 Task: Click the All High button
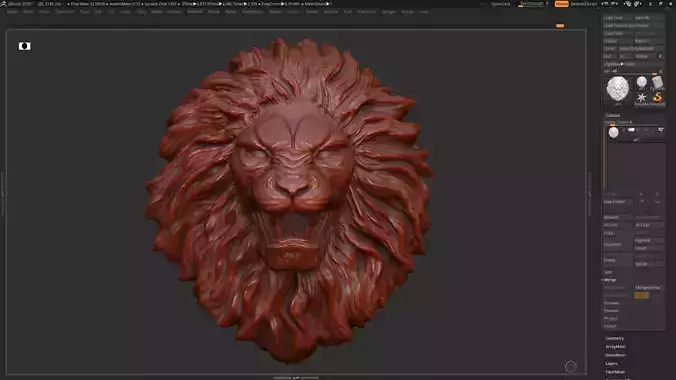649,225
